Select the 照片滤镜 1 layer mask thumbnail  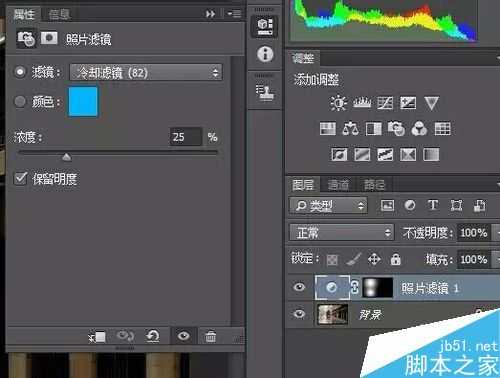[x=377, y=287]
